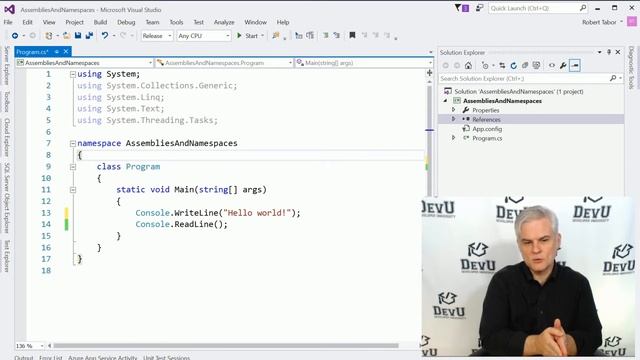The image size is (640, 360).
Task: Toggle auto-hide pin on Solution Explorer
Action: [609, 52]
